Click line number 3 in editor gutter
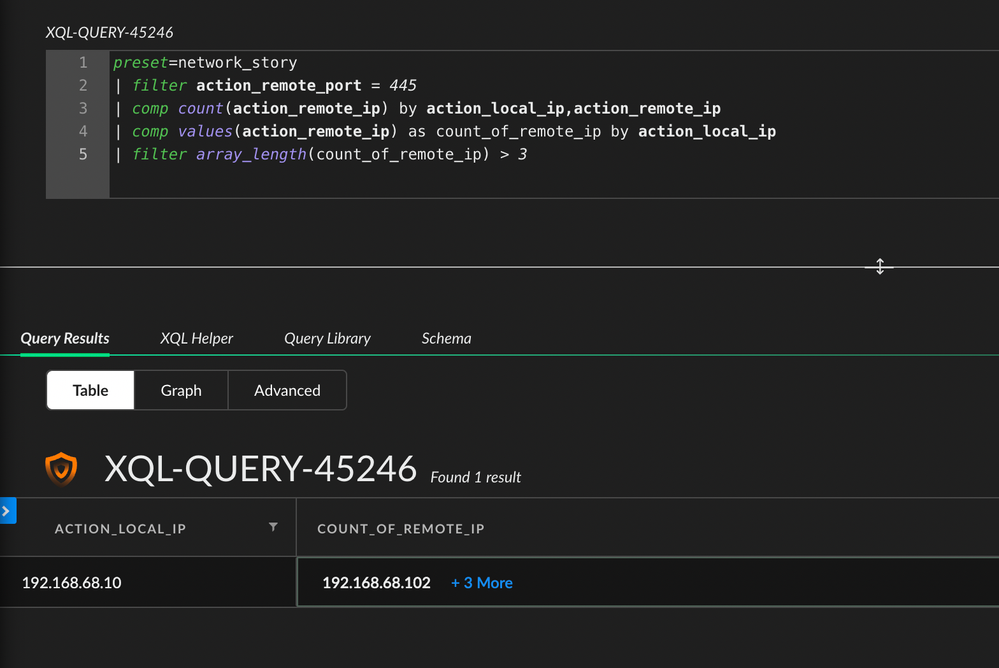999x668 pixels. point(83,108)
